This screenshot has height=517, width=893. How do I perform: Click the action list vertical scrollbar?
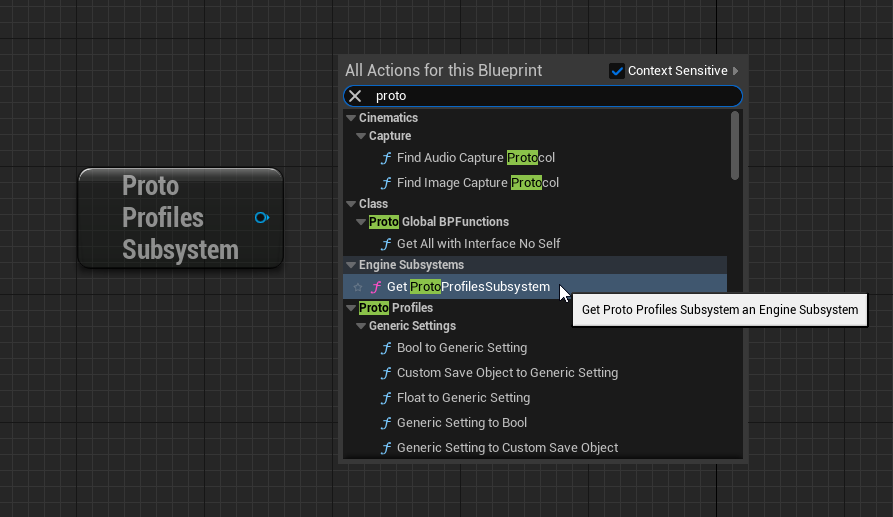tap(735, 146)
